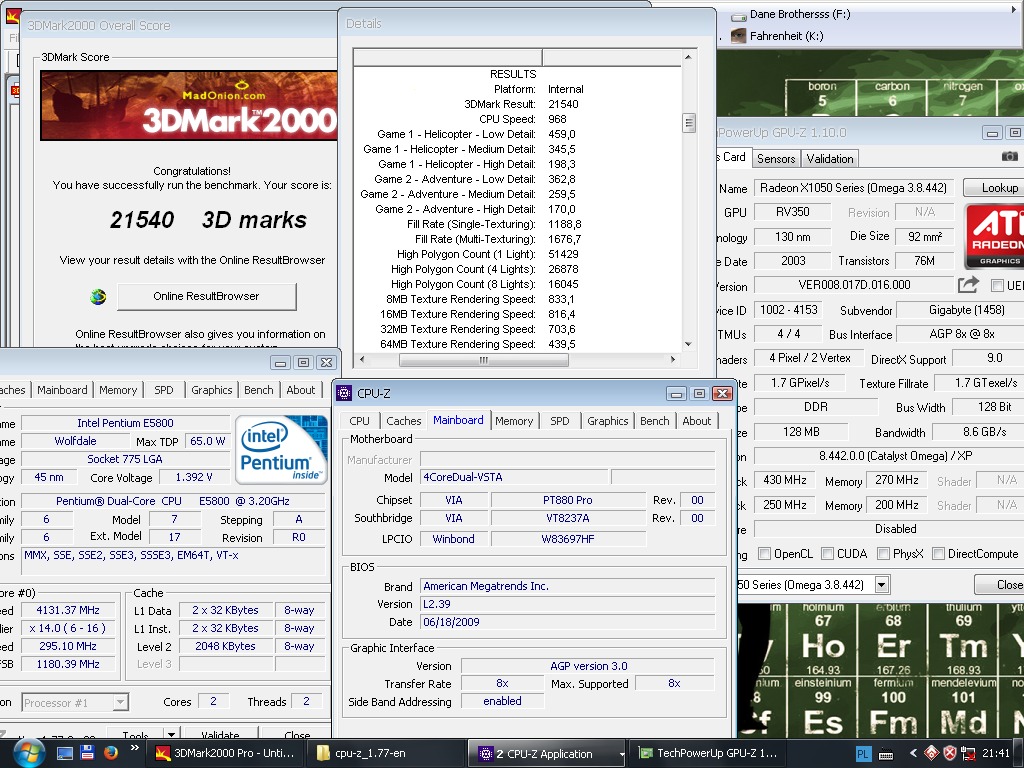1024x768 pixels.
Task: Open the Windows Start orb
Action: [x=29, y=753]
